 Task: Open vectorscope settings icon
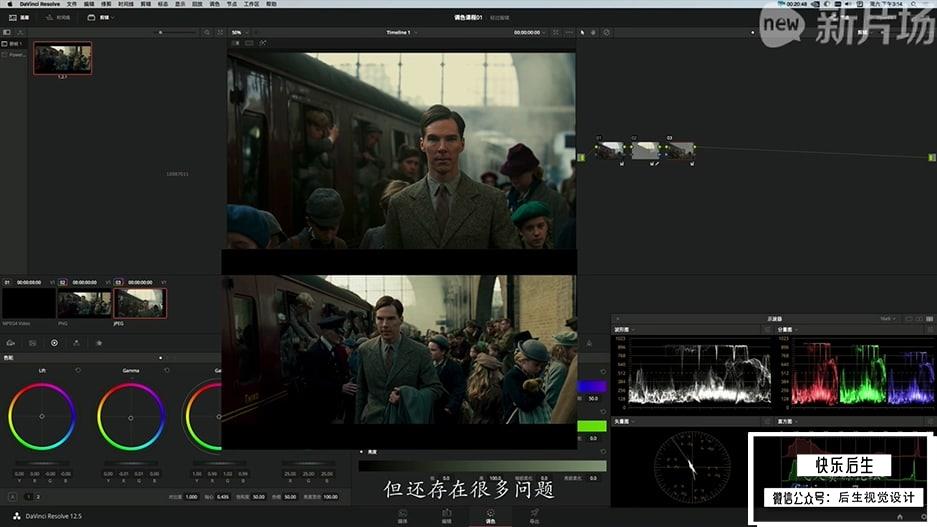pos(768,422)
